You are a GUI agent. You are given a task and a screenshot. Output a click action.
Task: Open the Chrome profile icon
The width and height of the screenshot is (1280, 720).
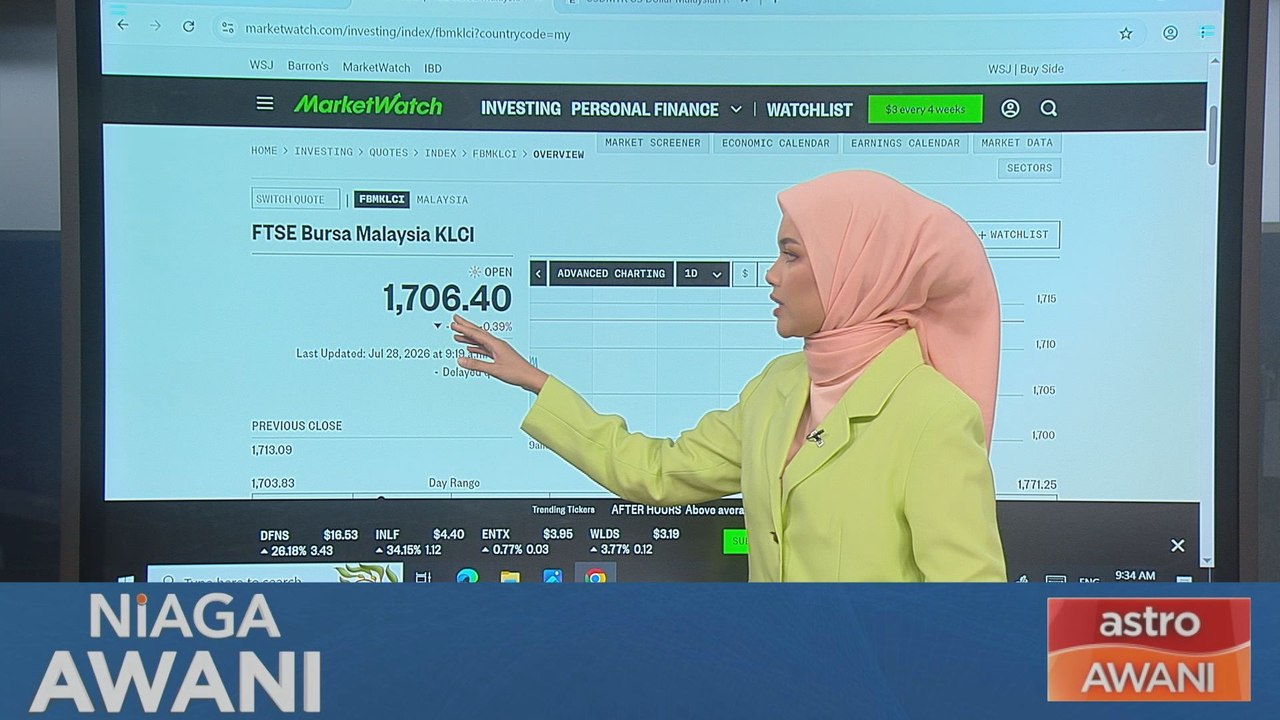[1170, 33]
